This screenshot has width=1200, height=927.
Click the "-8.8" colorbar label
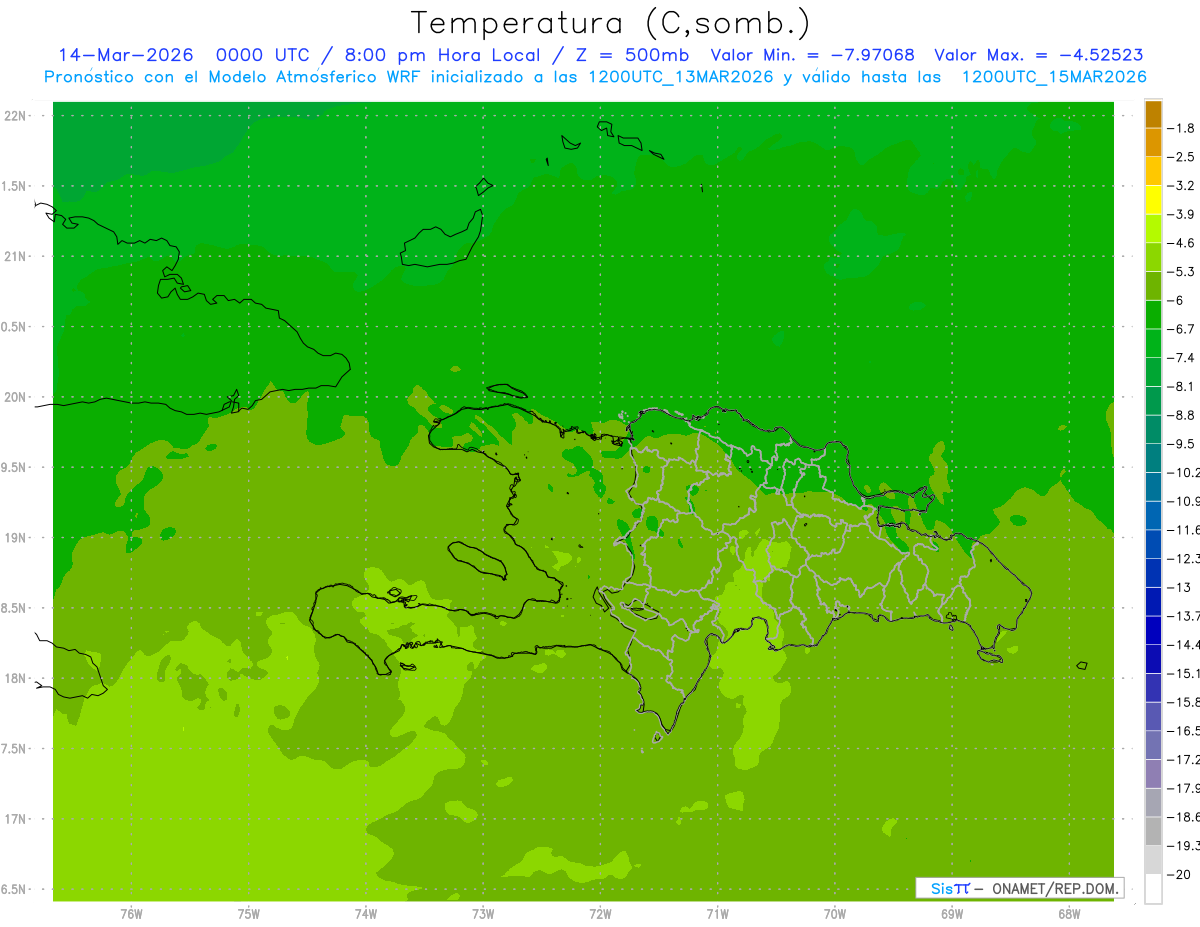pyautogui.click(x=1183, y=415)
